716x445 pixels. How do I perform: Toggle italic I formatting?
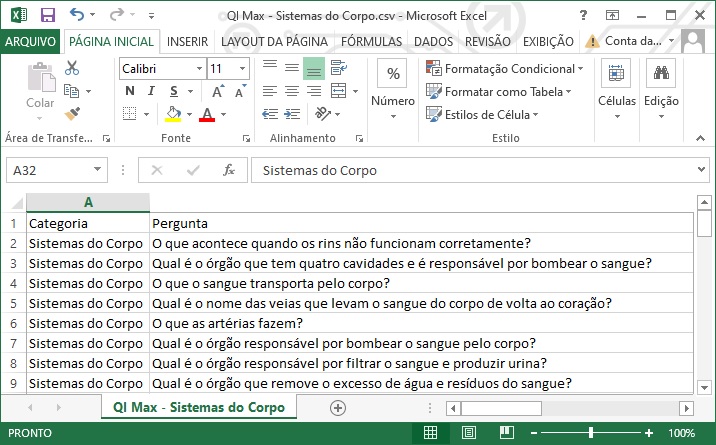click(x=151, y=91)
